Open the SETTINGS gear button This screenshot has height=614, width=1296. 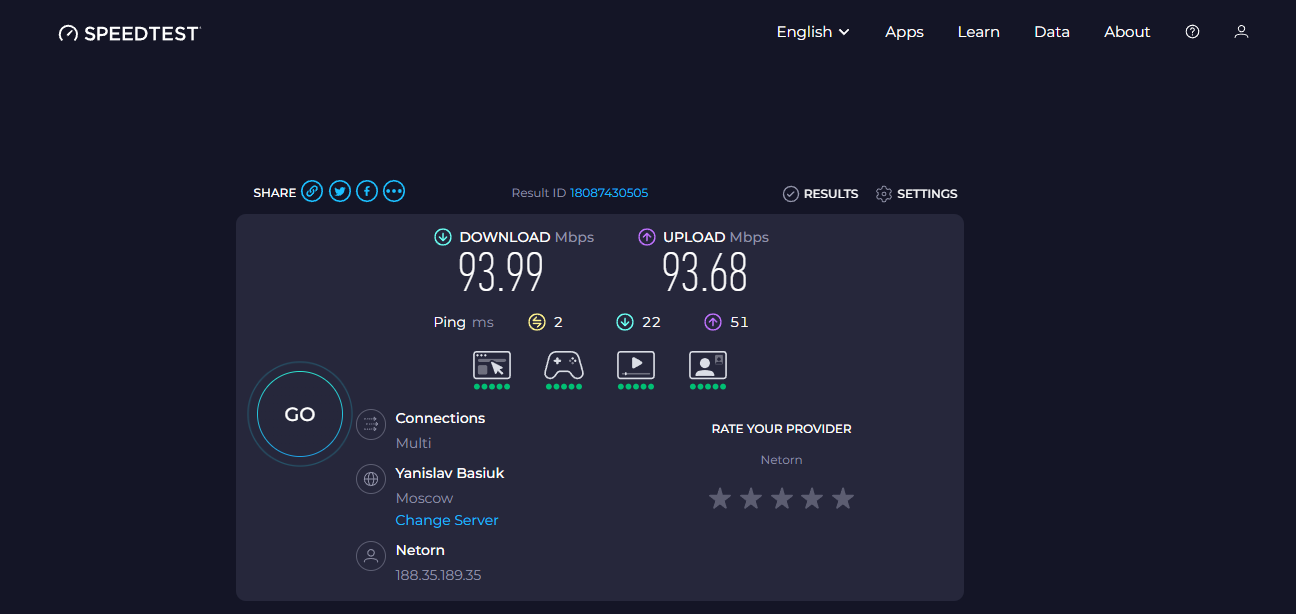coord(917,194)
